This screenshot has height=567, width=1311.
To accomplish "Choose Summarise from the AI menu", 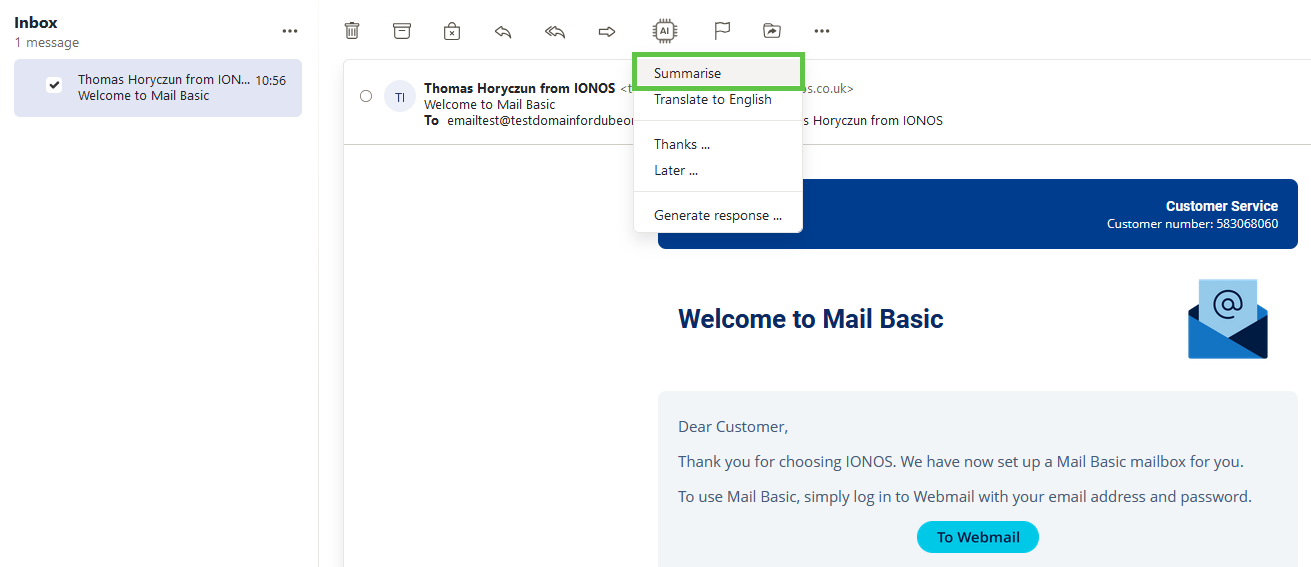I will [718, 73].
